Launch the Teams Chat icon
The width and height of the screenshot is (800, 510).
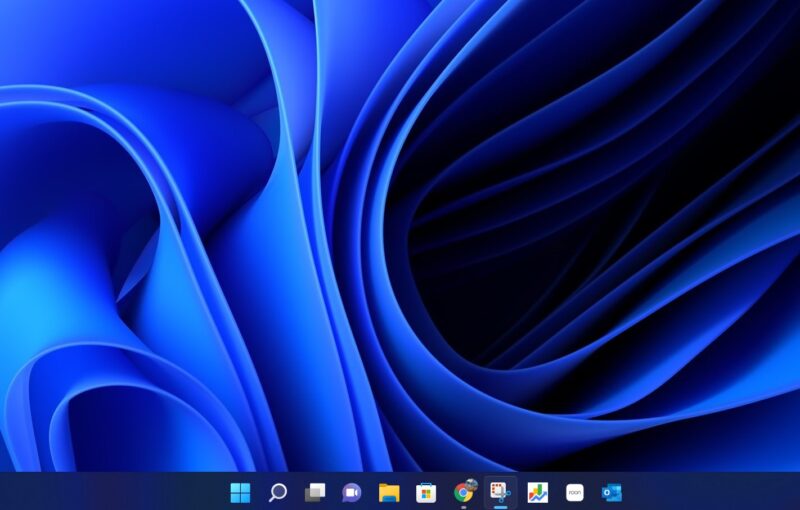coord(352,492)
